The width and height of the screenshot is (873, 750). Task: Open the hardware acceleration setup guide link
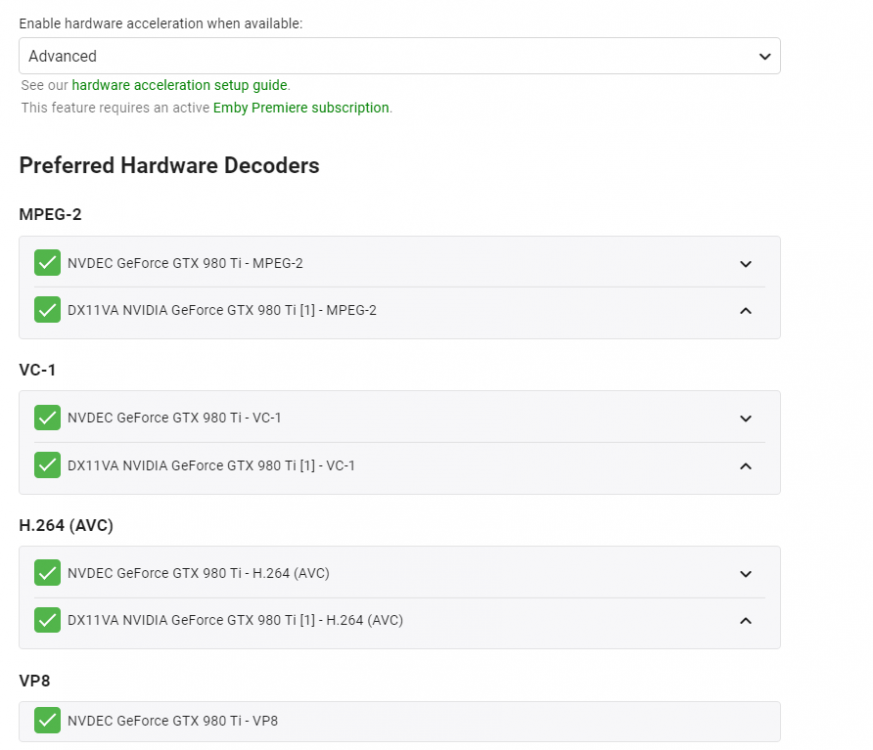point(180,86)
